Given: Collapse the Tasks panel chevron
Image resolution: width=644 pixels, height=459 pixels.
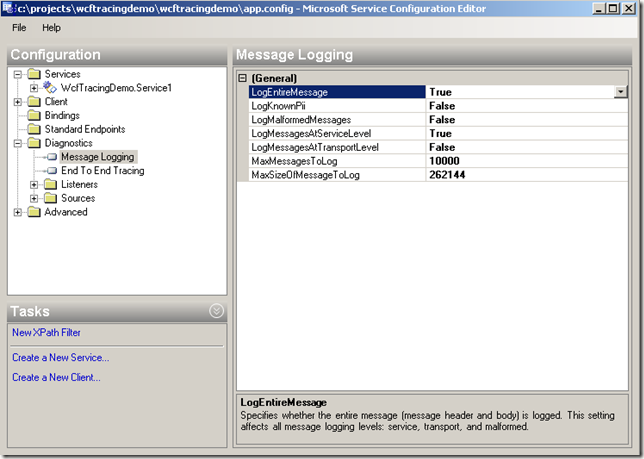Looking at the screenshot, I should coord(216,311).
